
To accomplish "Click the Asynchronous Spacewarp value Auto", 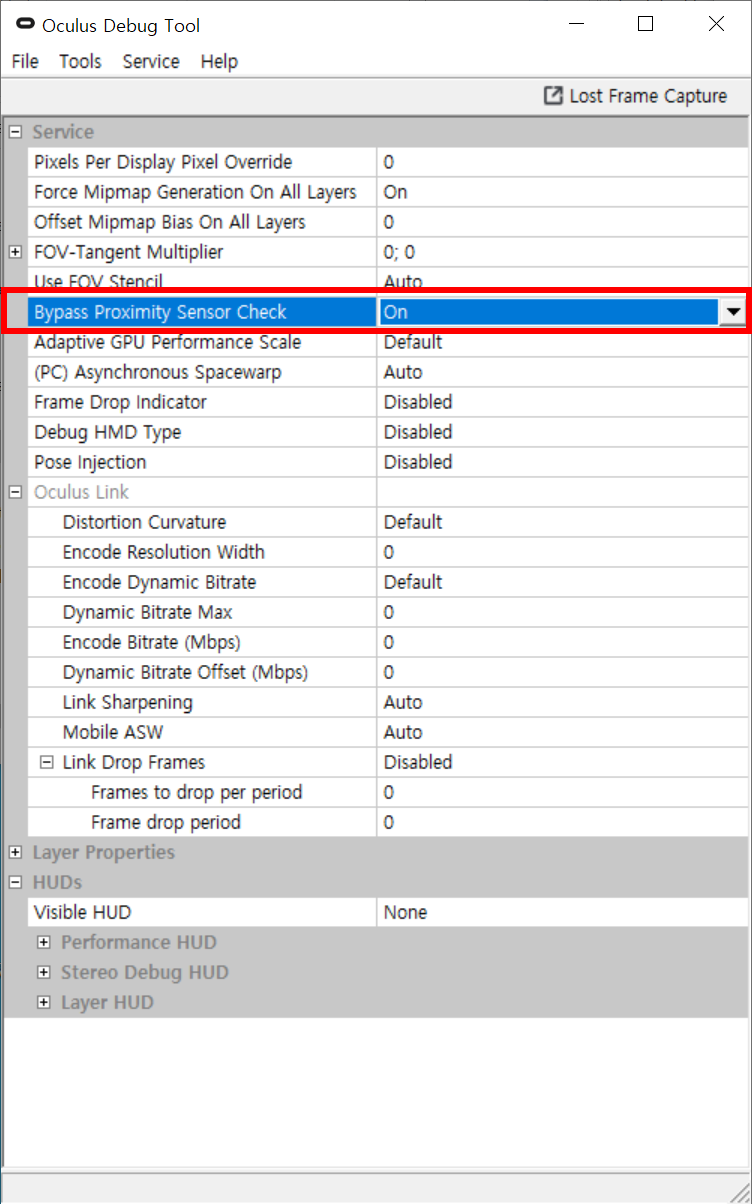I will click(x=562, y=372).
